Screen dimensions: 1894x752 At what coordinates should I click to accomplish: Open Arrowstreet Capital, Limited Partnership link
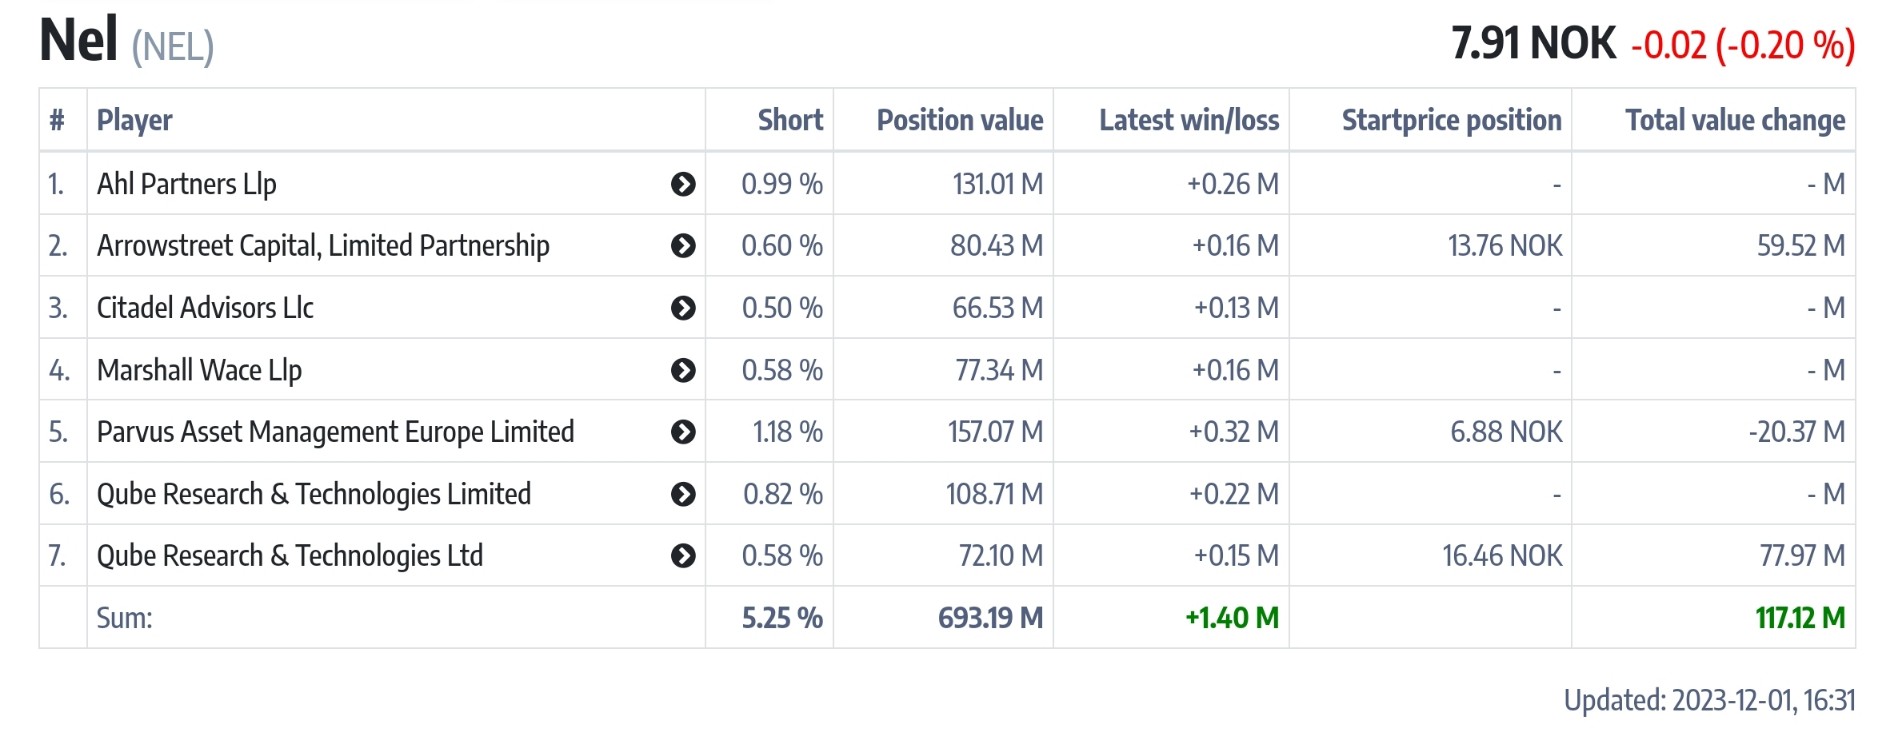[323, 246]
